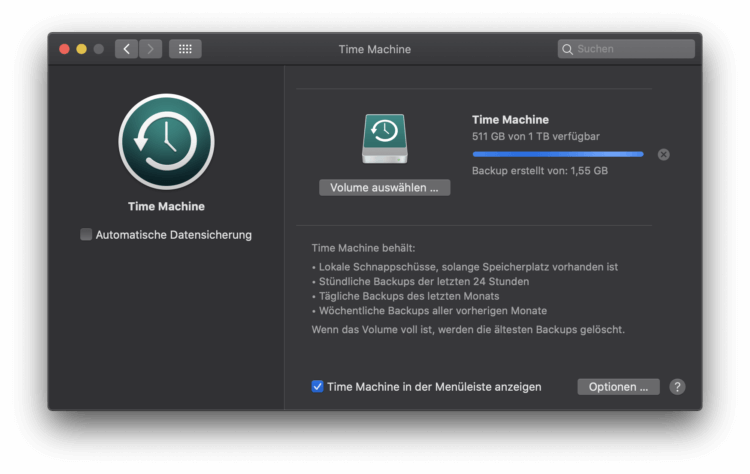Minimize the window with the yellow button
This screenshot has width=750, height=474.
pyautogui.click(x=82, y=49)
